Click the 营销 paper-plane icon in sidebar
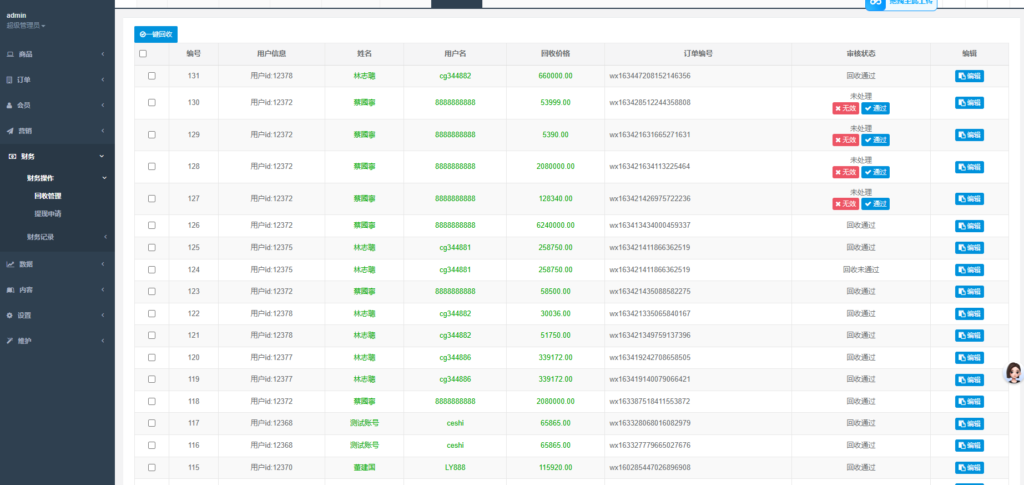Viewport: 1024px width, 485px height. pyautogui.click(x=10, y=131)
